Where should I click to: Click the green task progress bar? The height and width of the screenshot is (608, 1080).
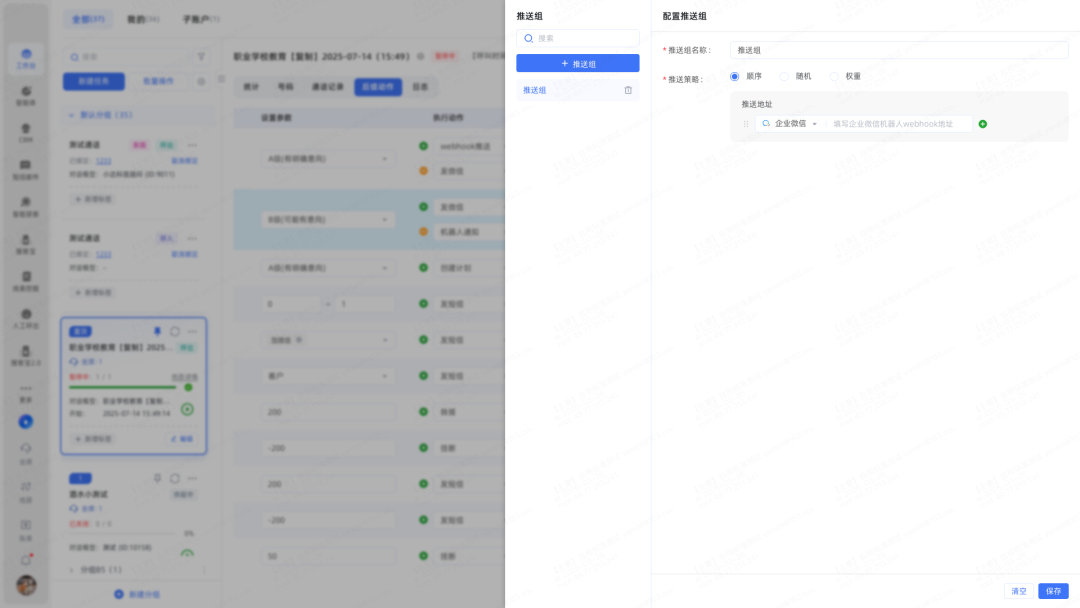point(123,387)
